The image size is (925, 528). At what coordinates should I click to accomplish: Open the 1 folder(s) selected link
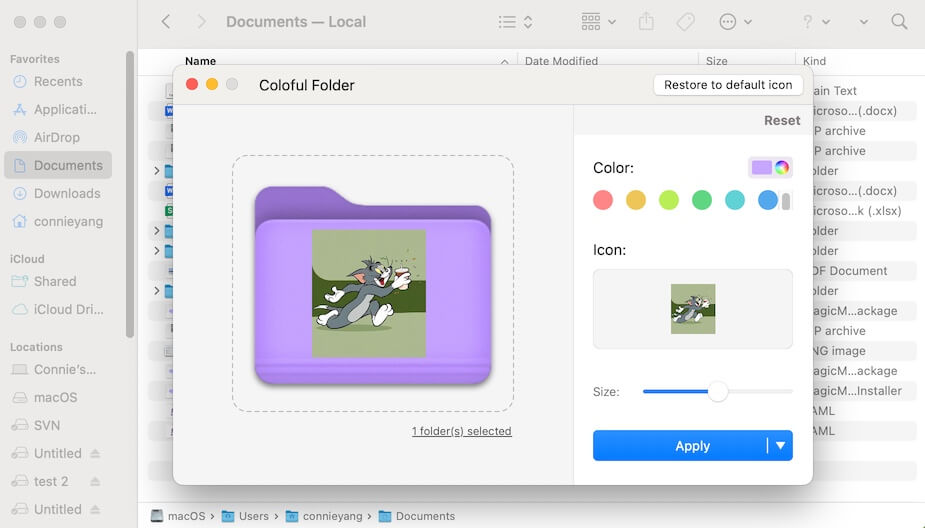pyautogui.click(x=461, y=431)
